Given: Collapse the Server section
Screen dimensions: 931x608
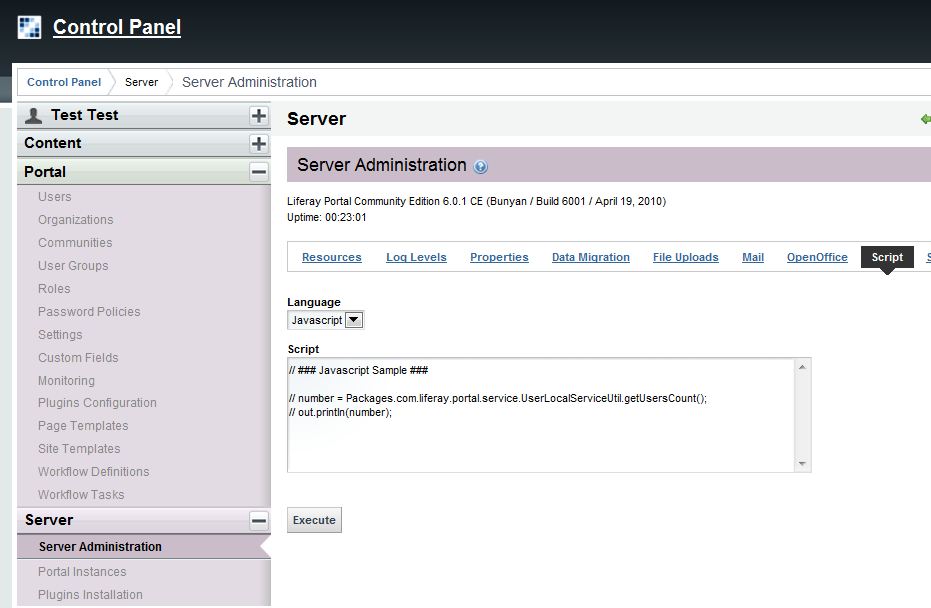Looking at the screenshot, I should (x=259, y=520).
